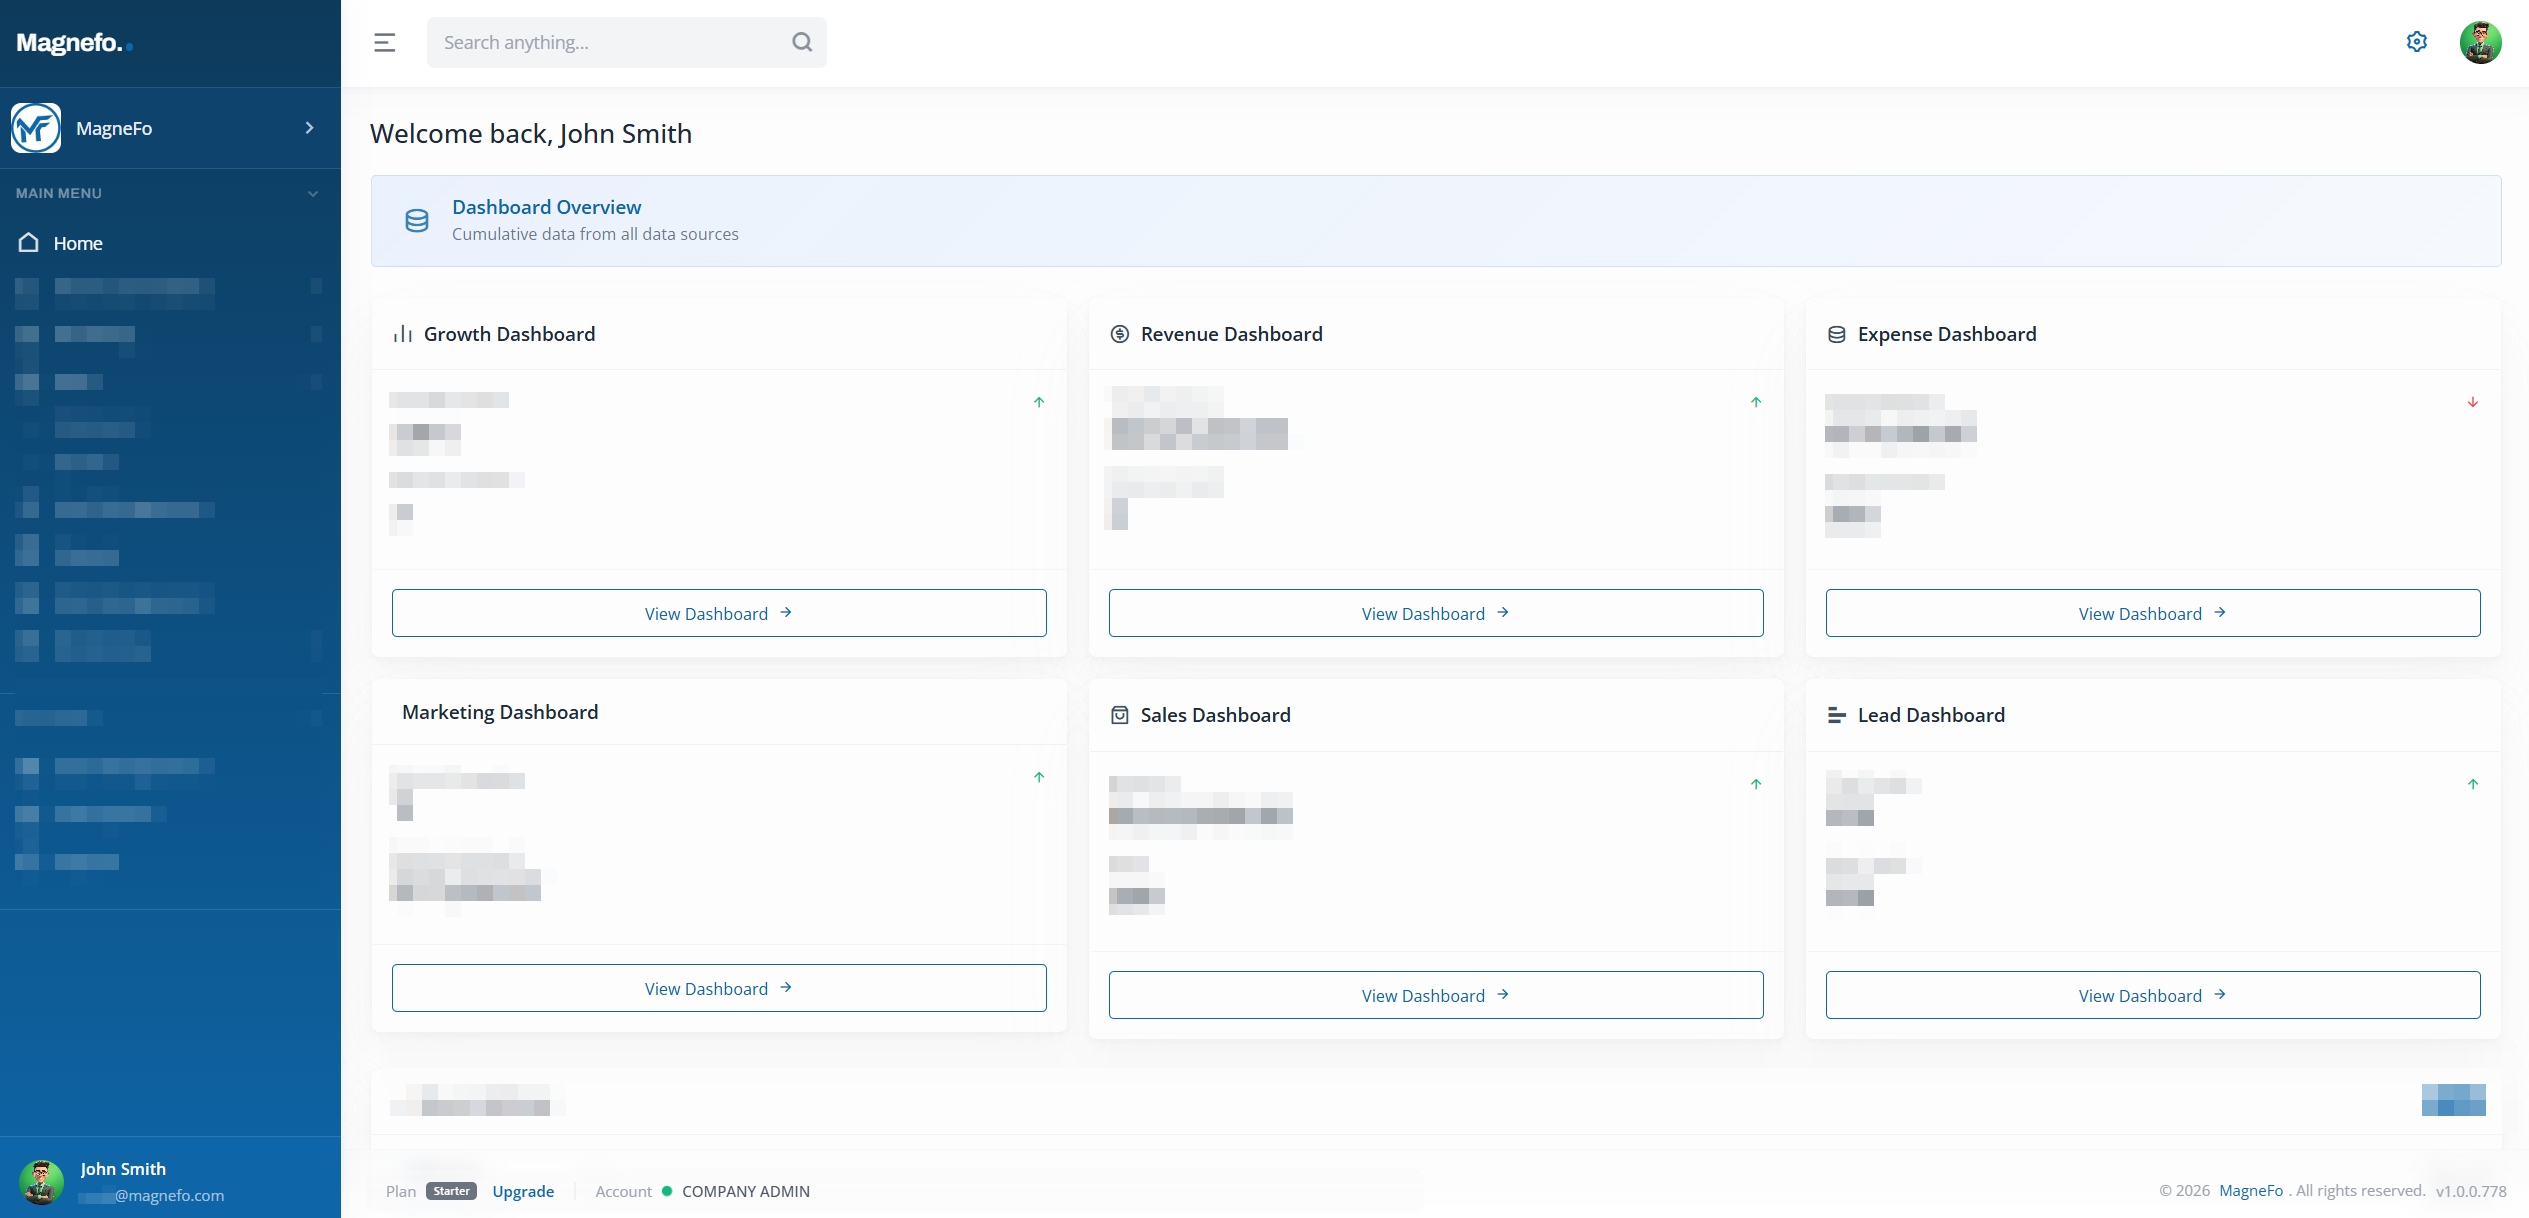Select the Growth Dashboard bar-chart icon
The image size is (2529, 1218).
[402, 334]
